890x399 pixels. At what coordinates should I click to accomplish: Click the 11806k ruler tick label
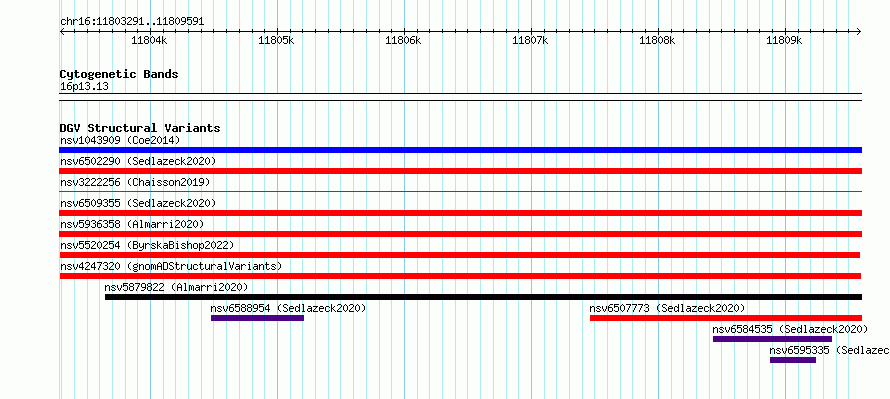[x=404, y=40]
